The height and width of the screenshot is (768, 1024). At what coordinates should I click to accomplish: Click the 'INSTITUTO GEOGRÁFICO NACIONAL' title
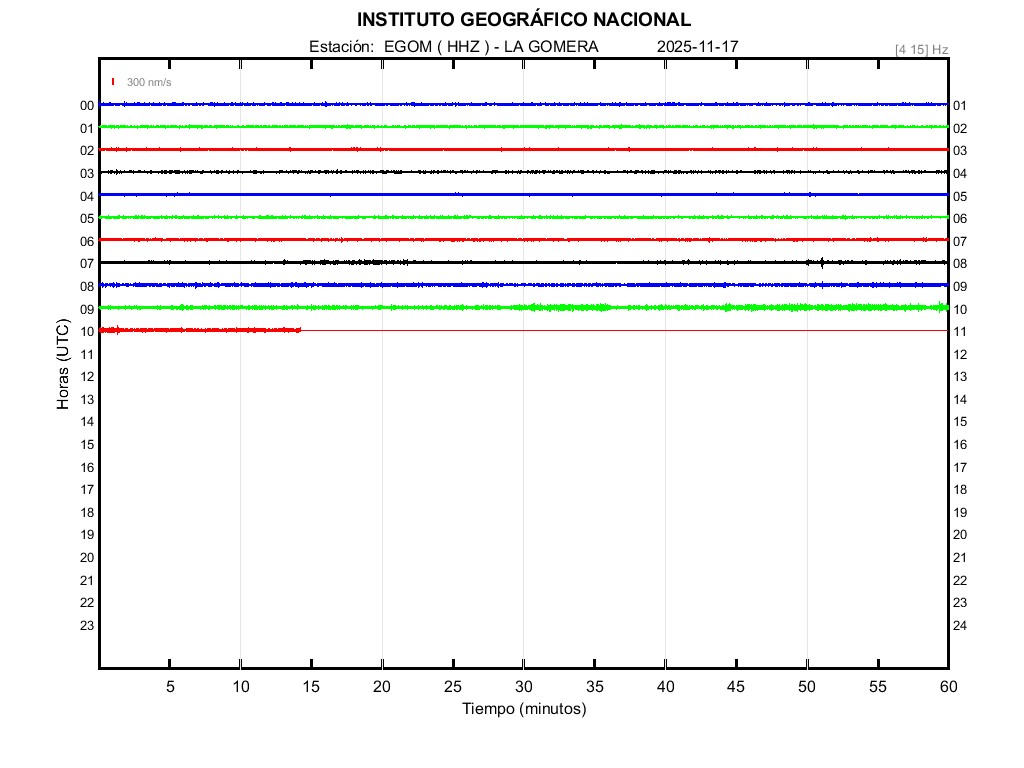523,20
